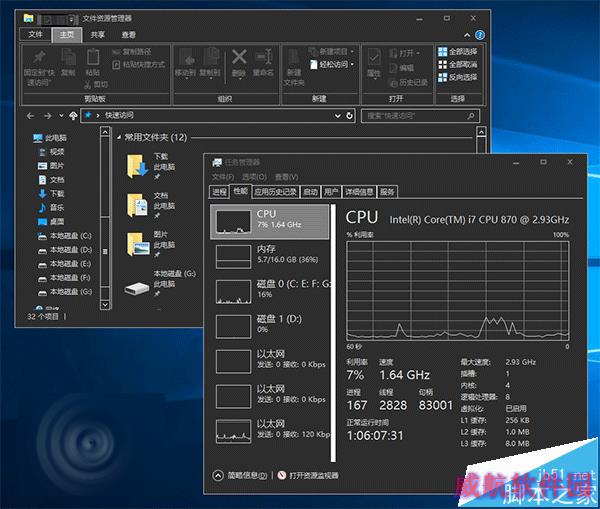
Task: Click 粘贴快捷方式 paste shortcut item
Action: click(139, 65)
